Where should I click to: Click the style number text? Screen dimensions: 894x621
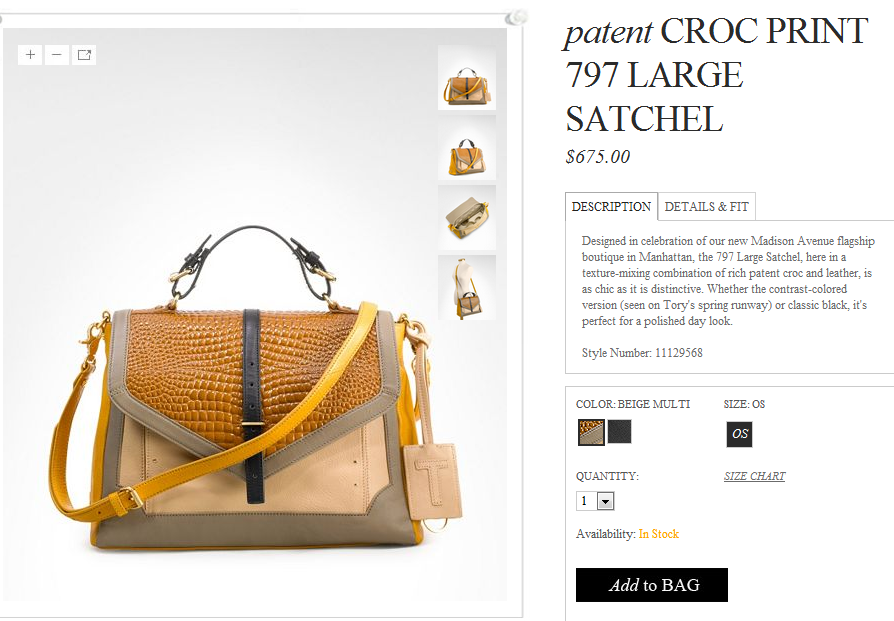(642, 353)
